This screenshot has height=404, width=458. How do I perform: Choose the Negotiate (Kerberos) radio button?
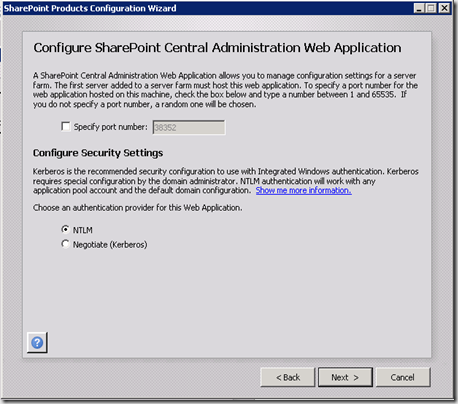click(65, 244)
